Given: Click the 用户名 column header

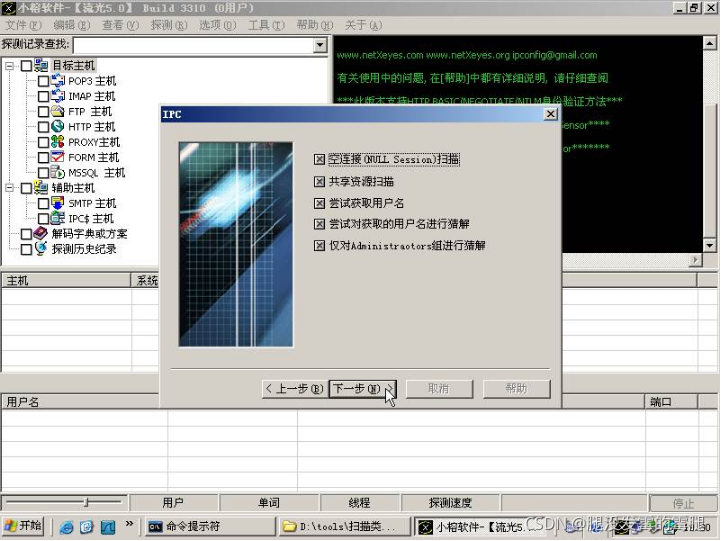Looking at the screenshot, I should tap(80, 402).
